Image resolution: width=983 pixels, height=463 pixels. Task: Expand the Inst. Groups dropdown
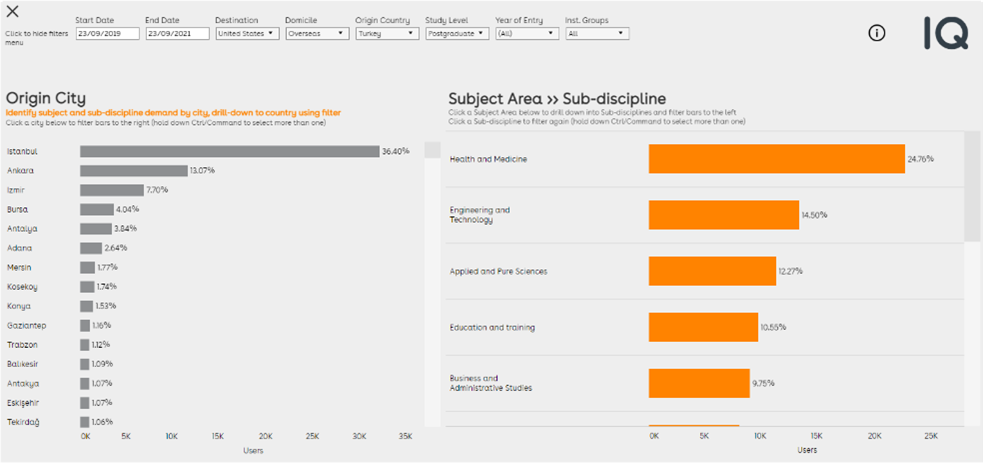(597, 33)
